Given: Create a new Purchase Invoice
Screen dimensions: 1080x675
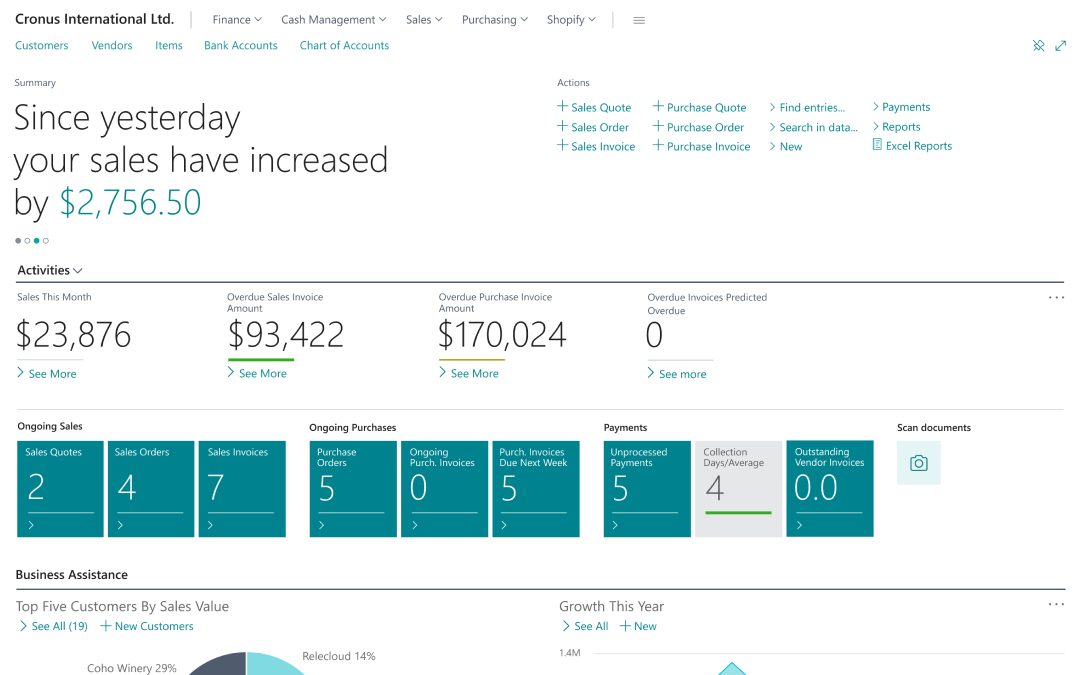Looking at the screenshot, I should (701, 146).
